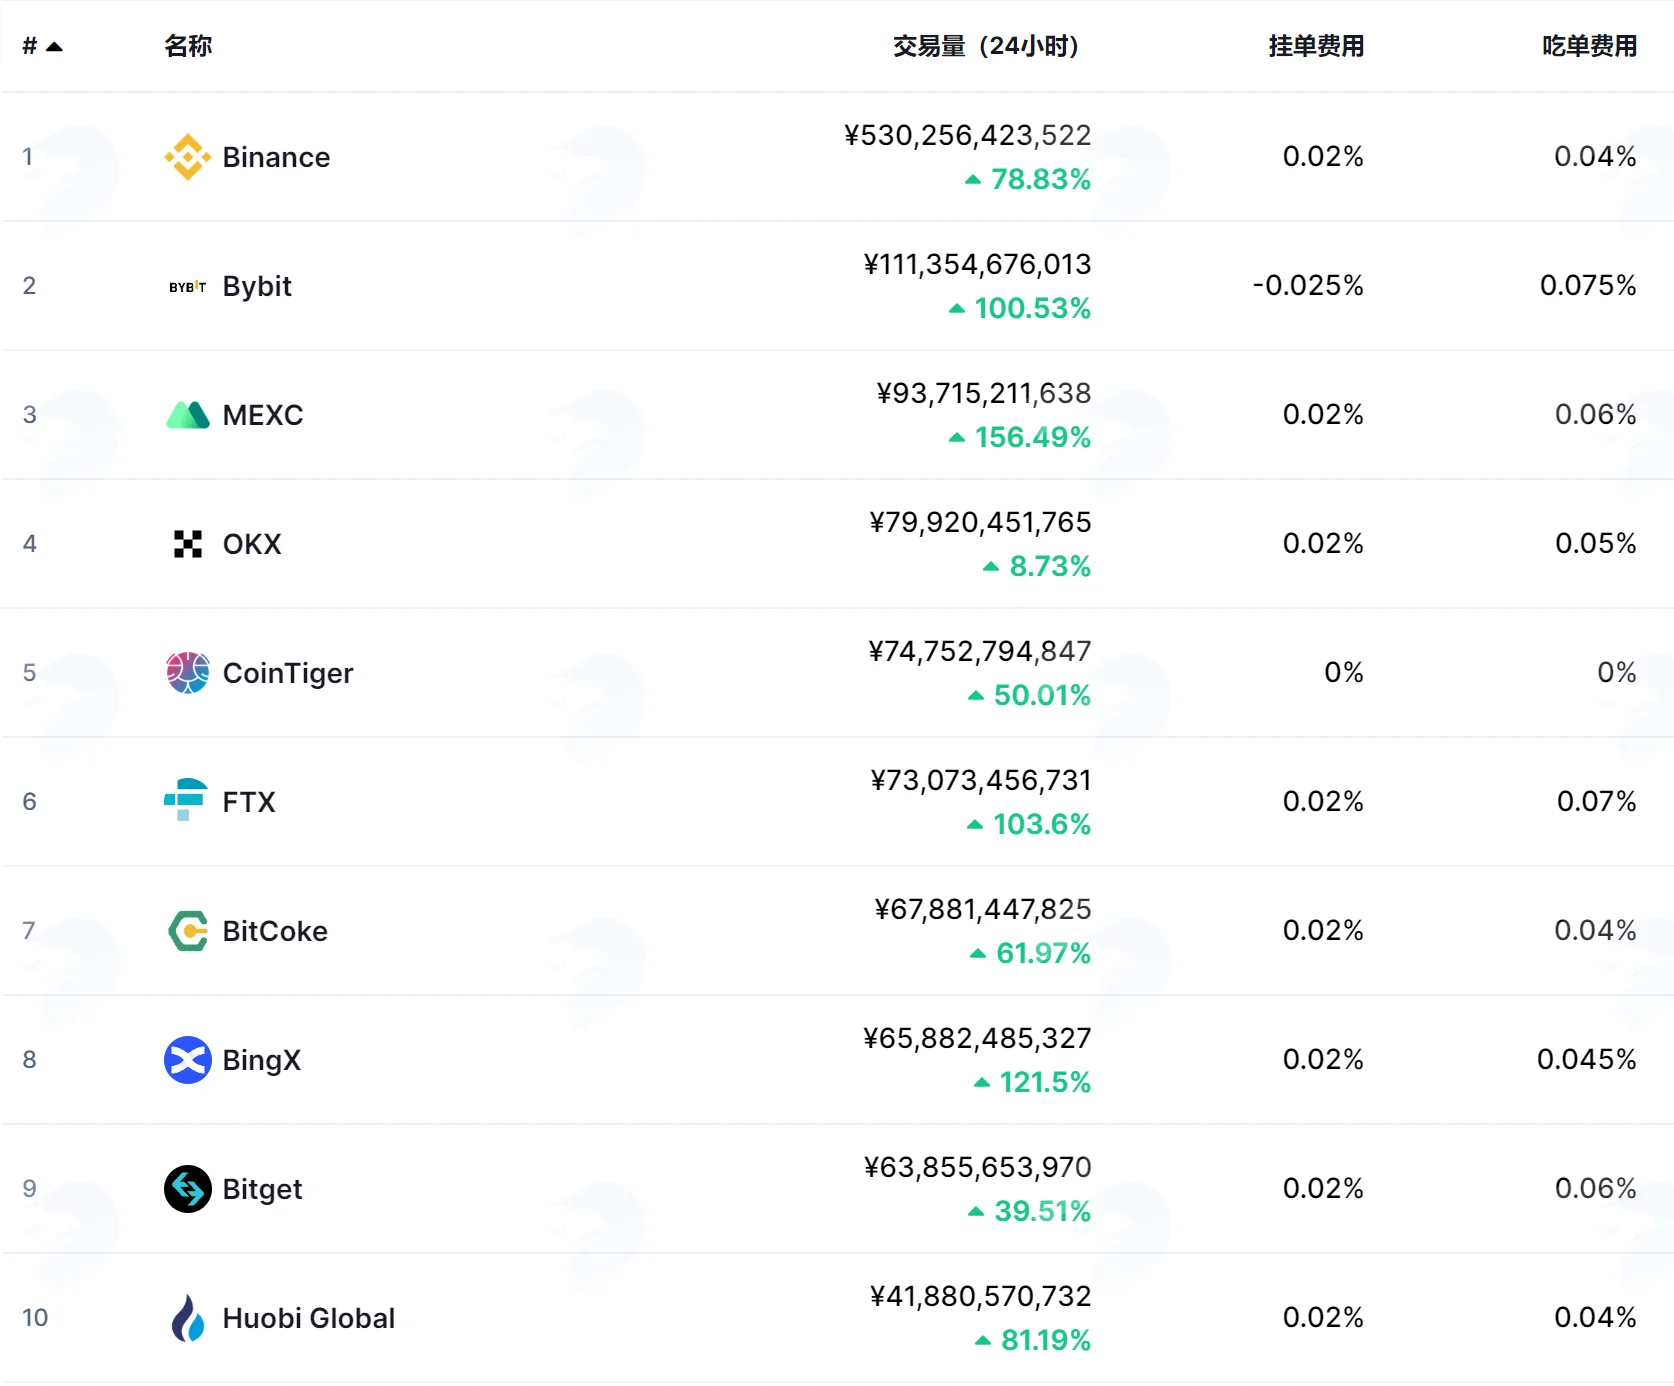Click the Bitget black circle logo
The image size is (1674, 1386).
click(x=187, y=1189)
